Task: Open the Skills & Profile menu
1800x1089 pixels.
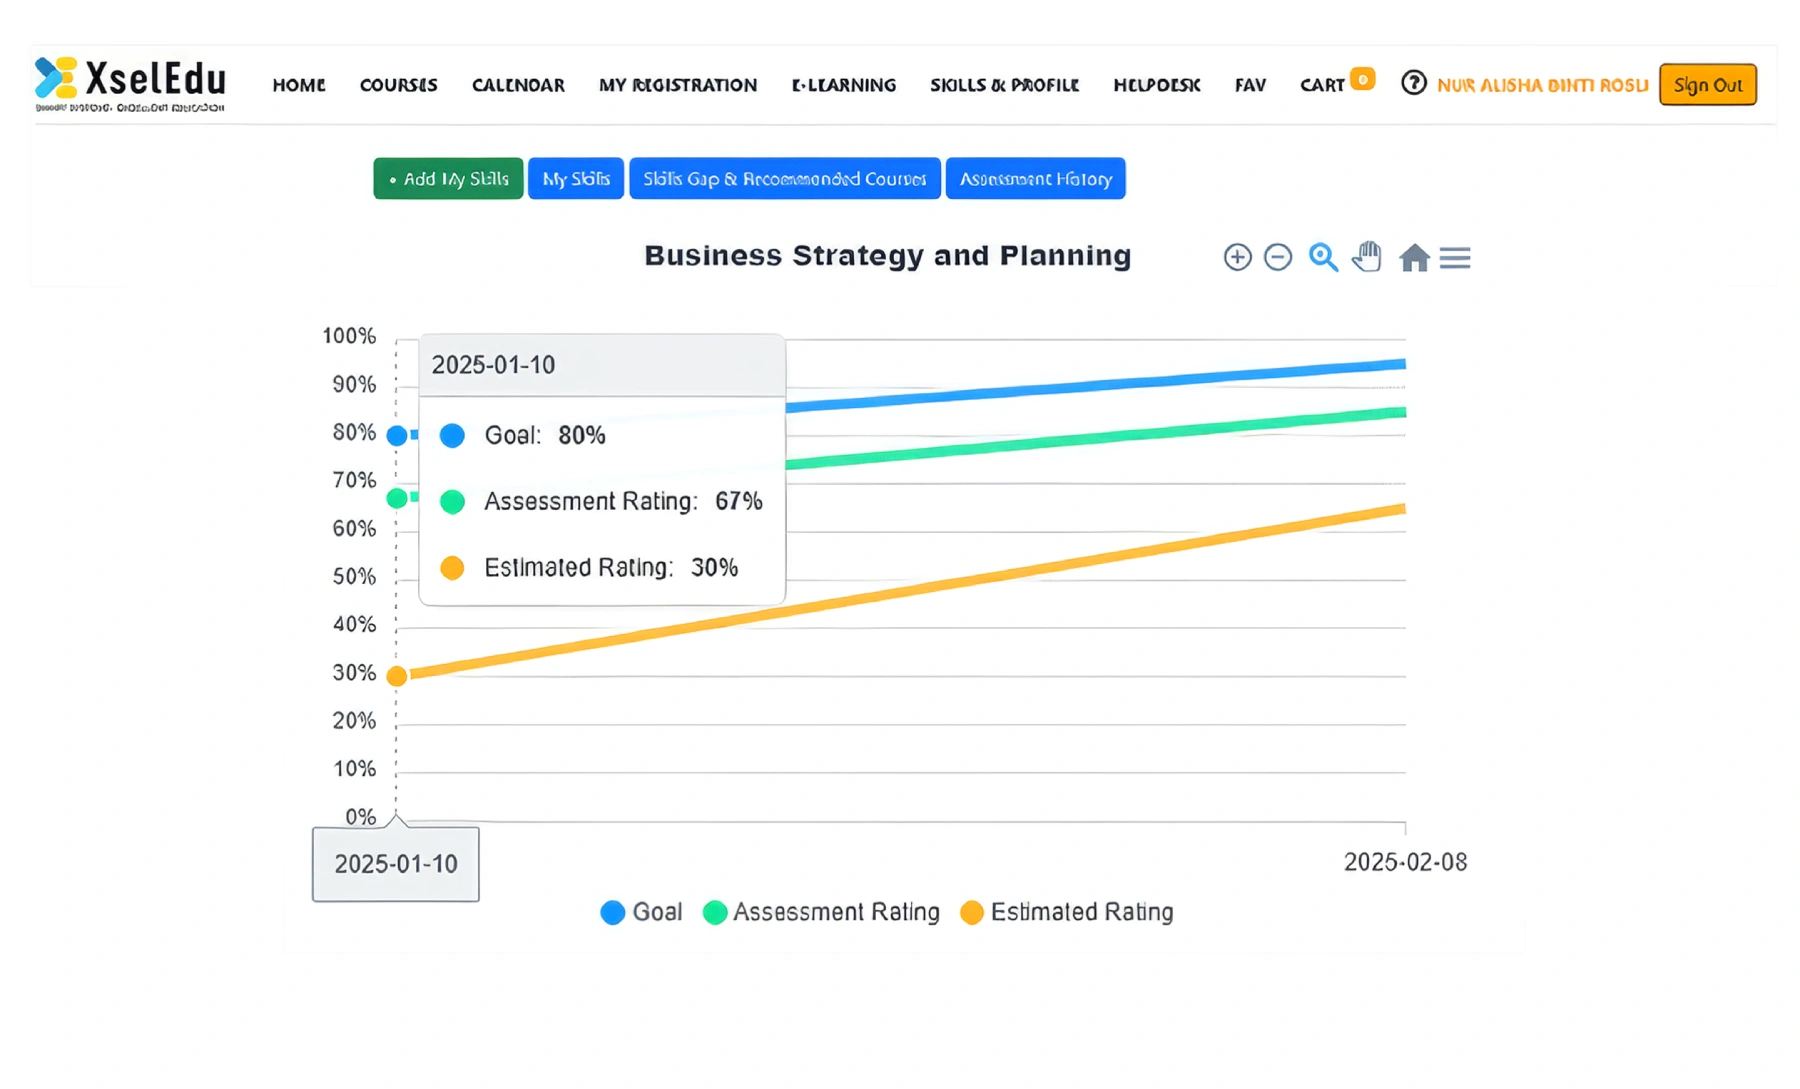Action: (x=1004, y=85)
